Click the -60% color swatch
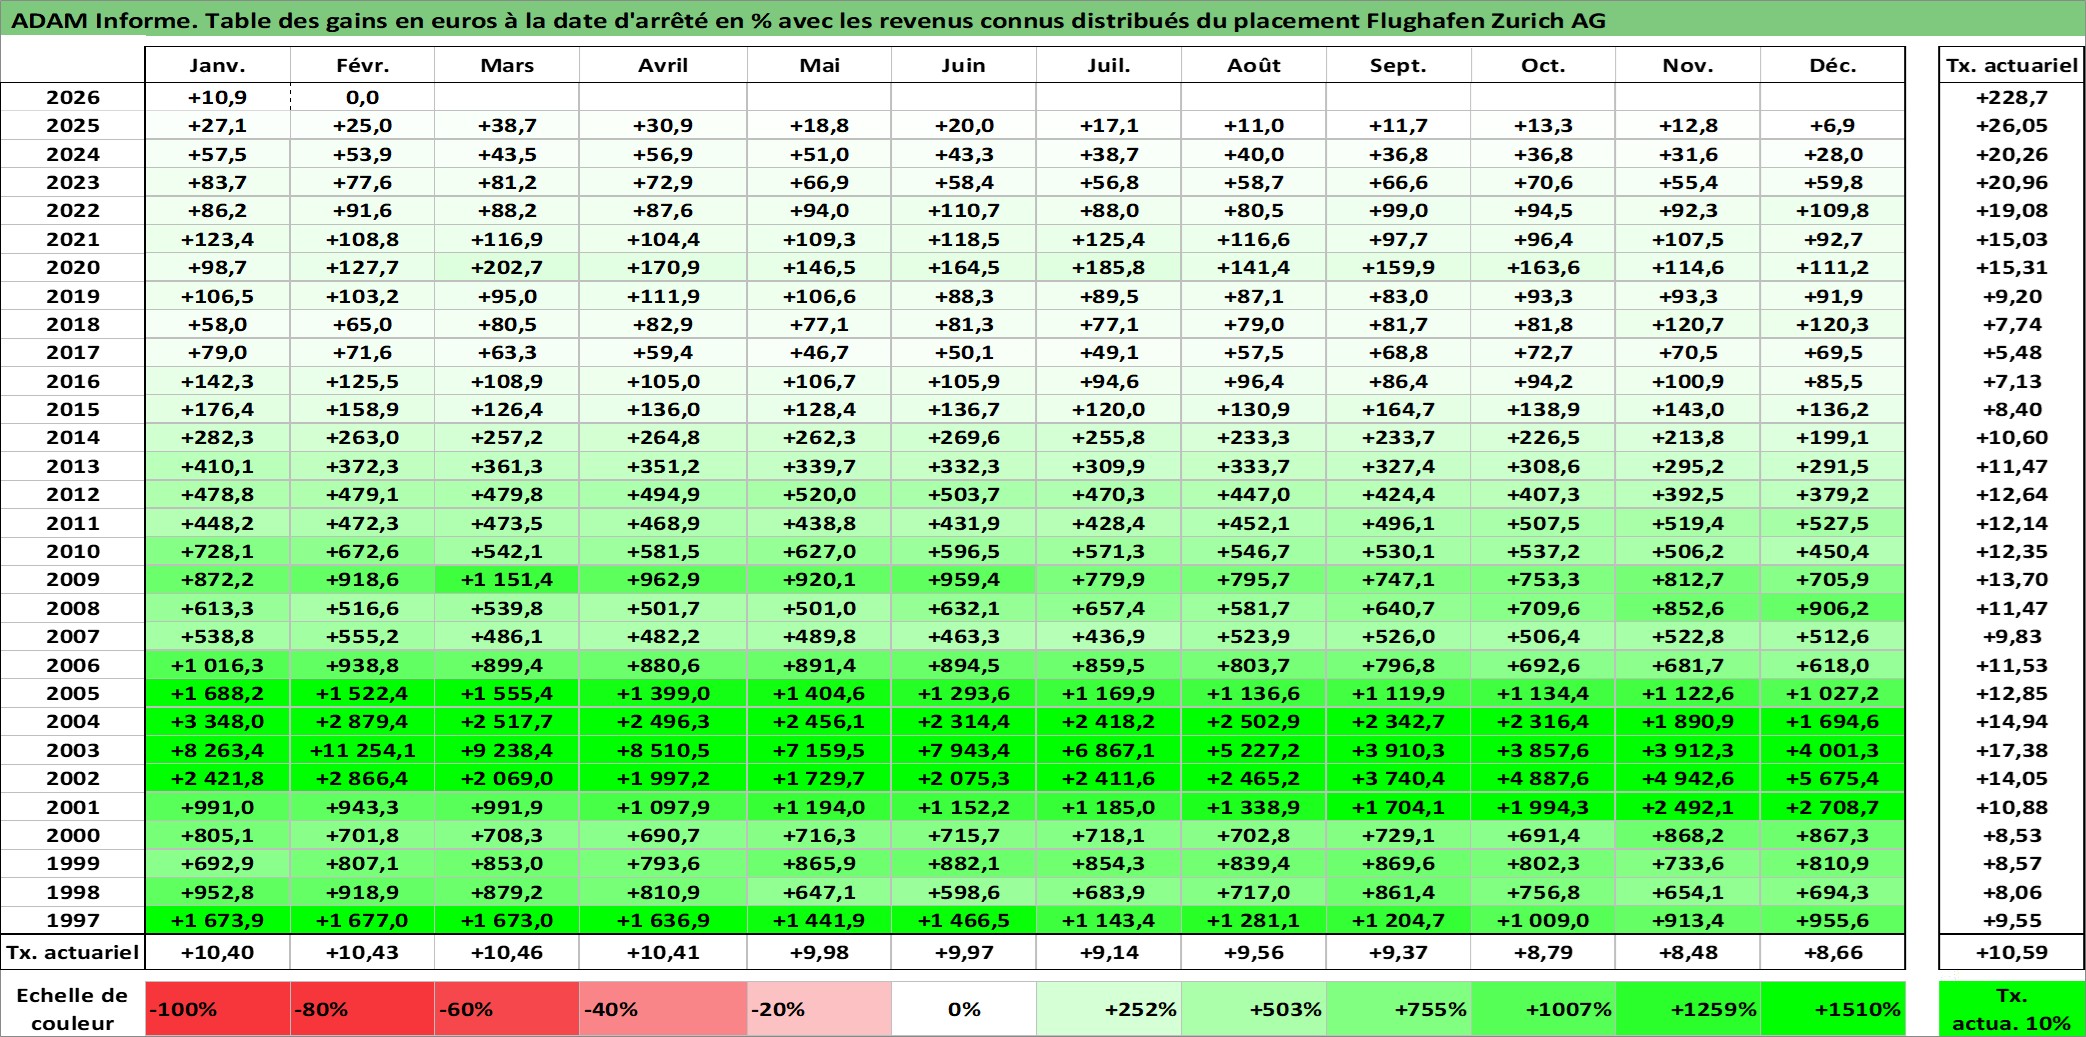Image resolution: width=2086 pixels, height=1037 pixels. click(x=507, y=1009)
